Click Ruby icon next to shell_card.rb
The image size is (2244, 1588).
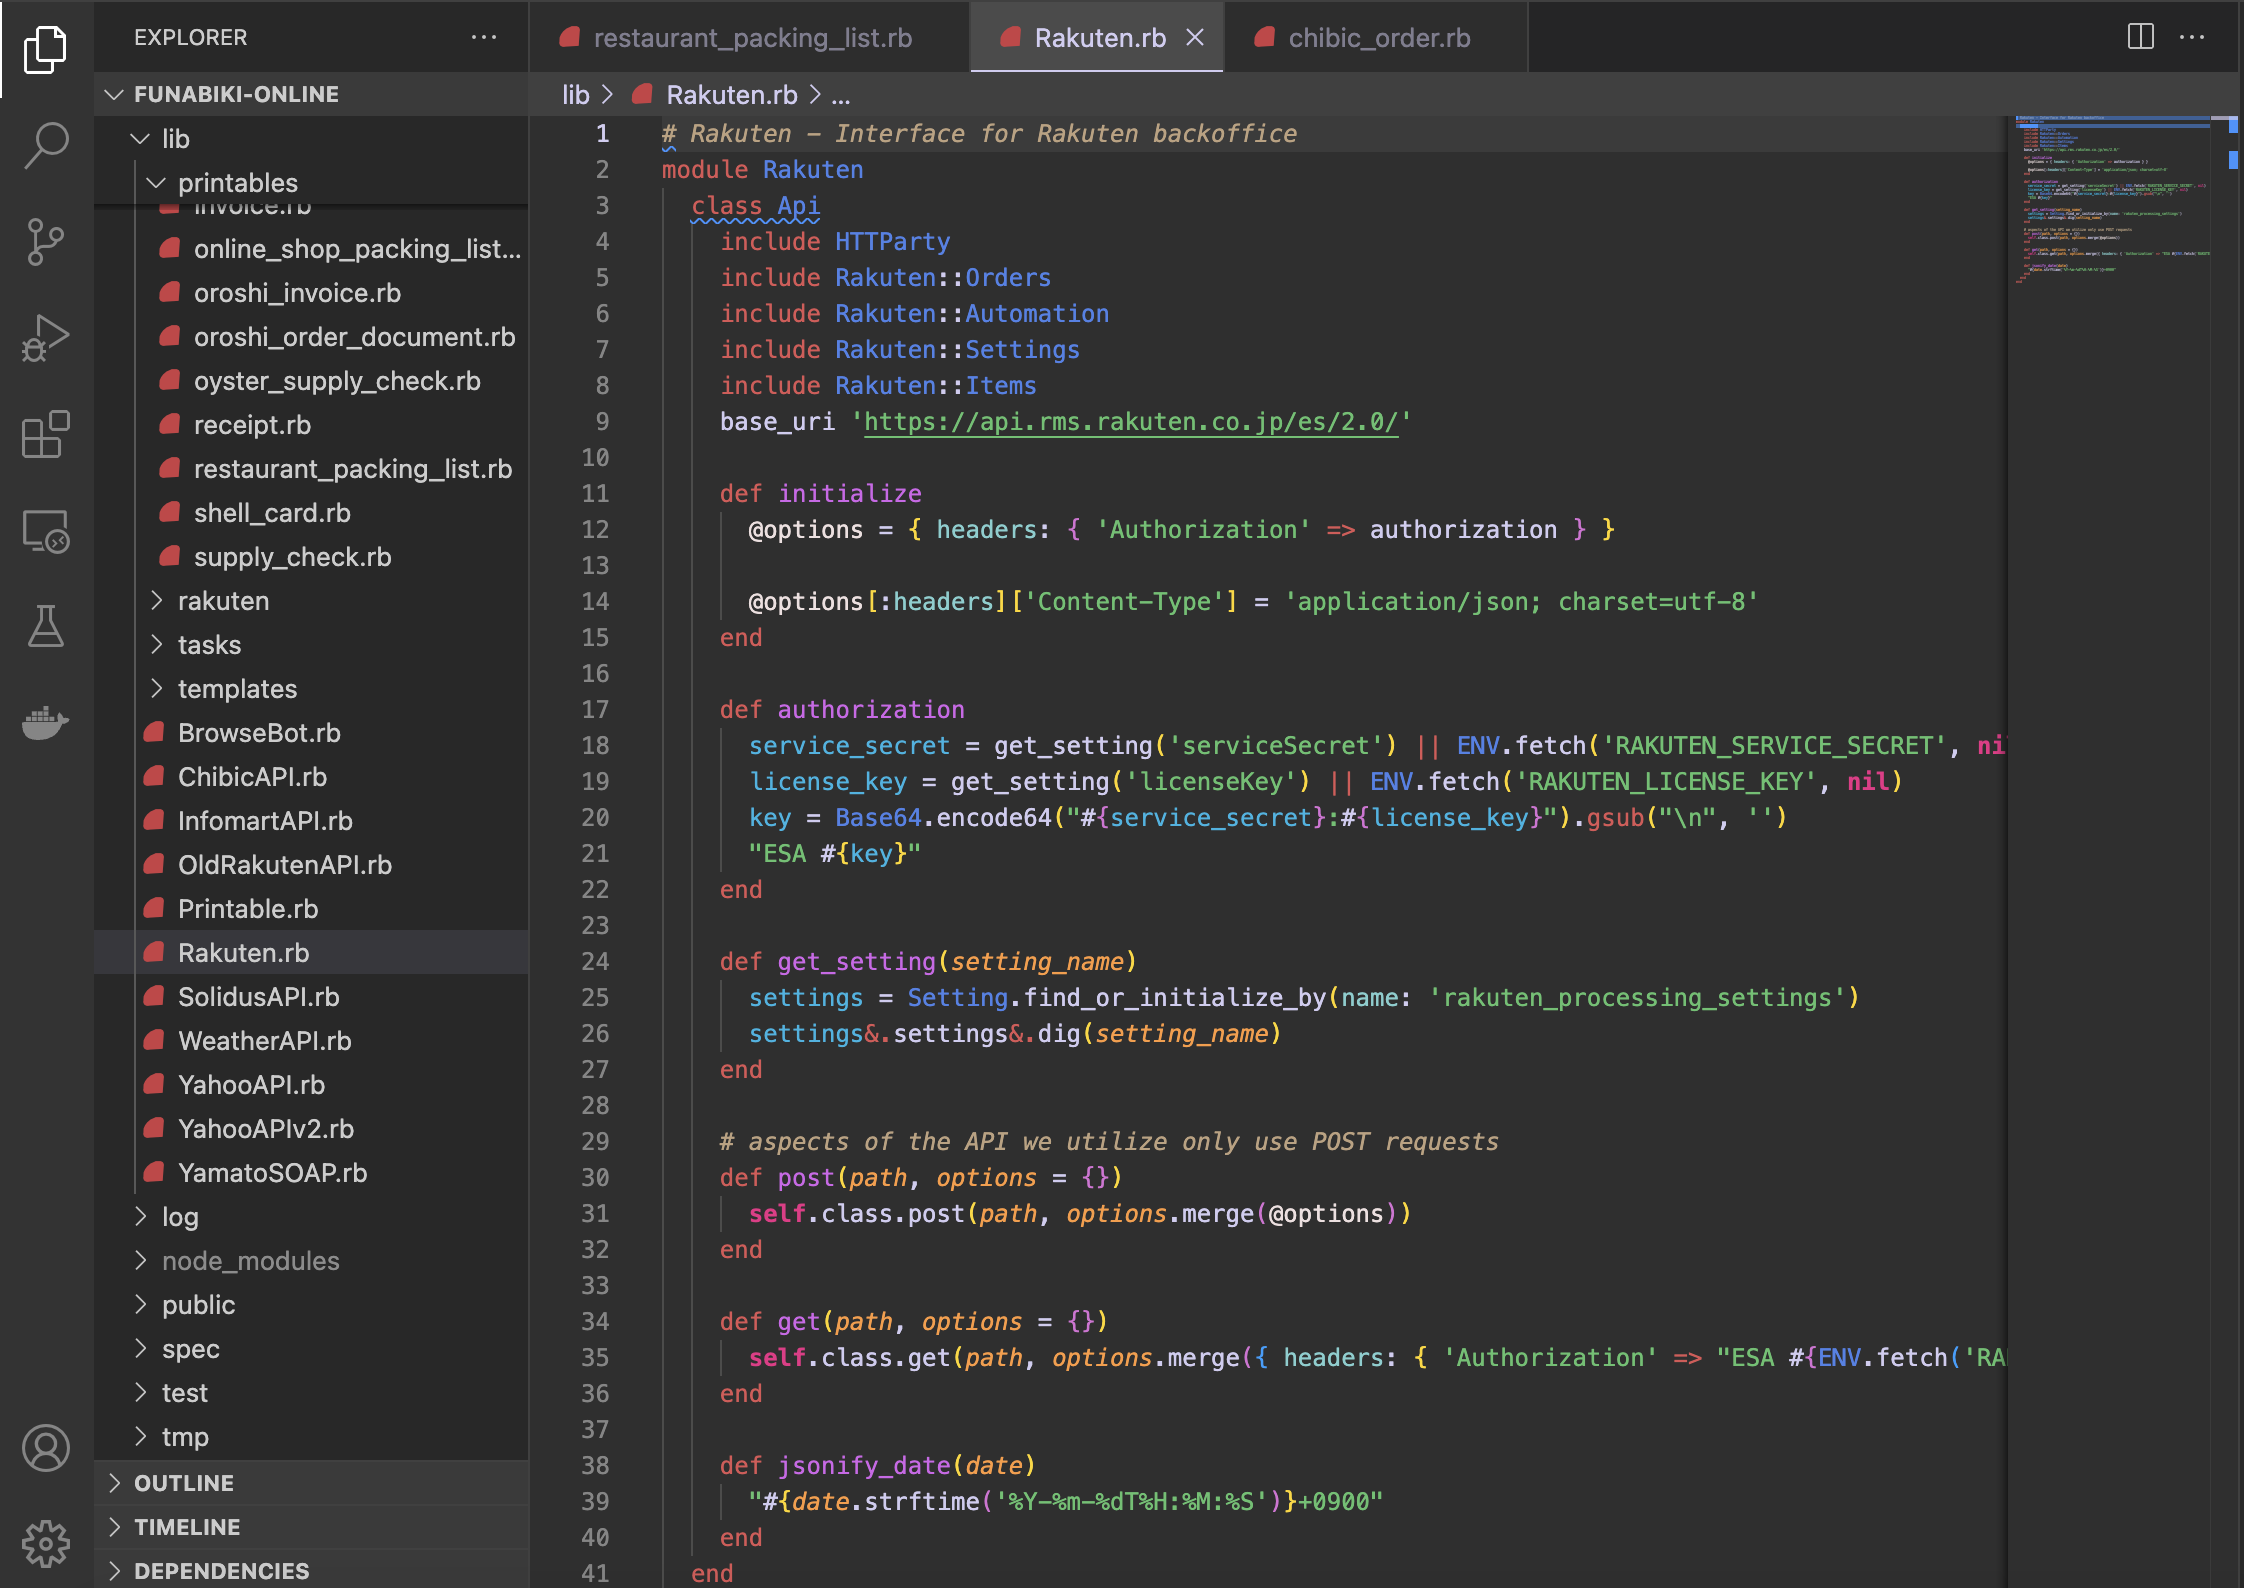point(170,512)
